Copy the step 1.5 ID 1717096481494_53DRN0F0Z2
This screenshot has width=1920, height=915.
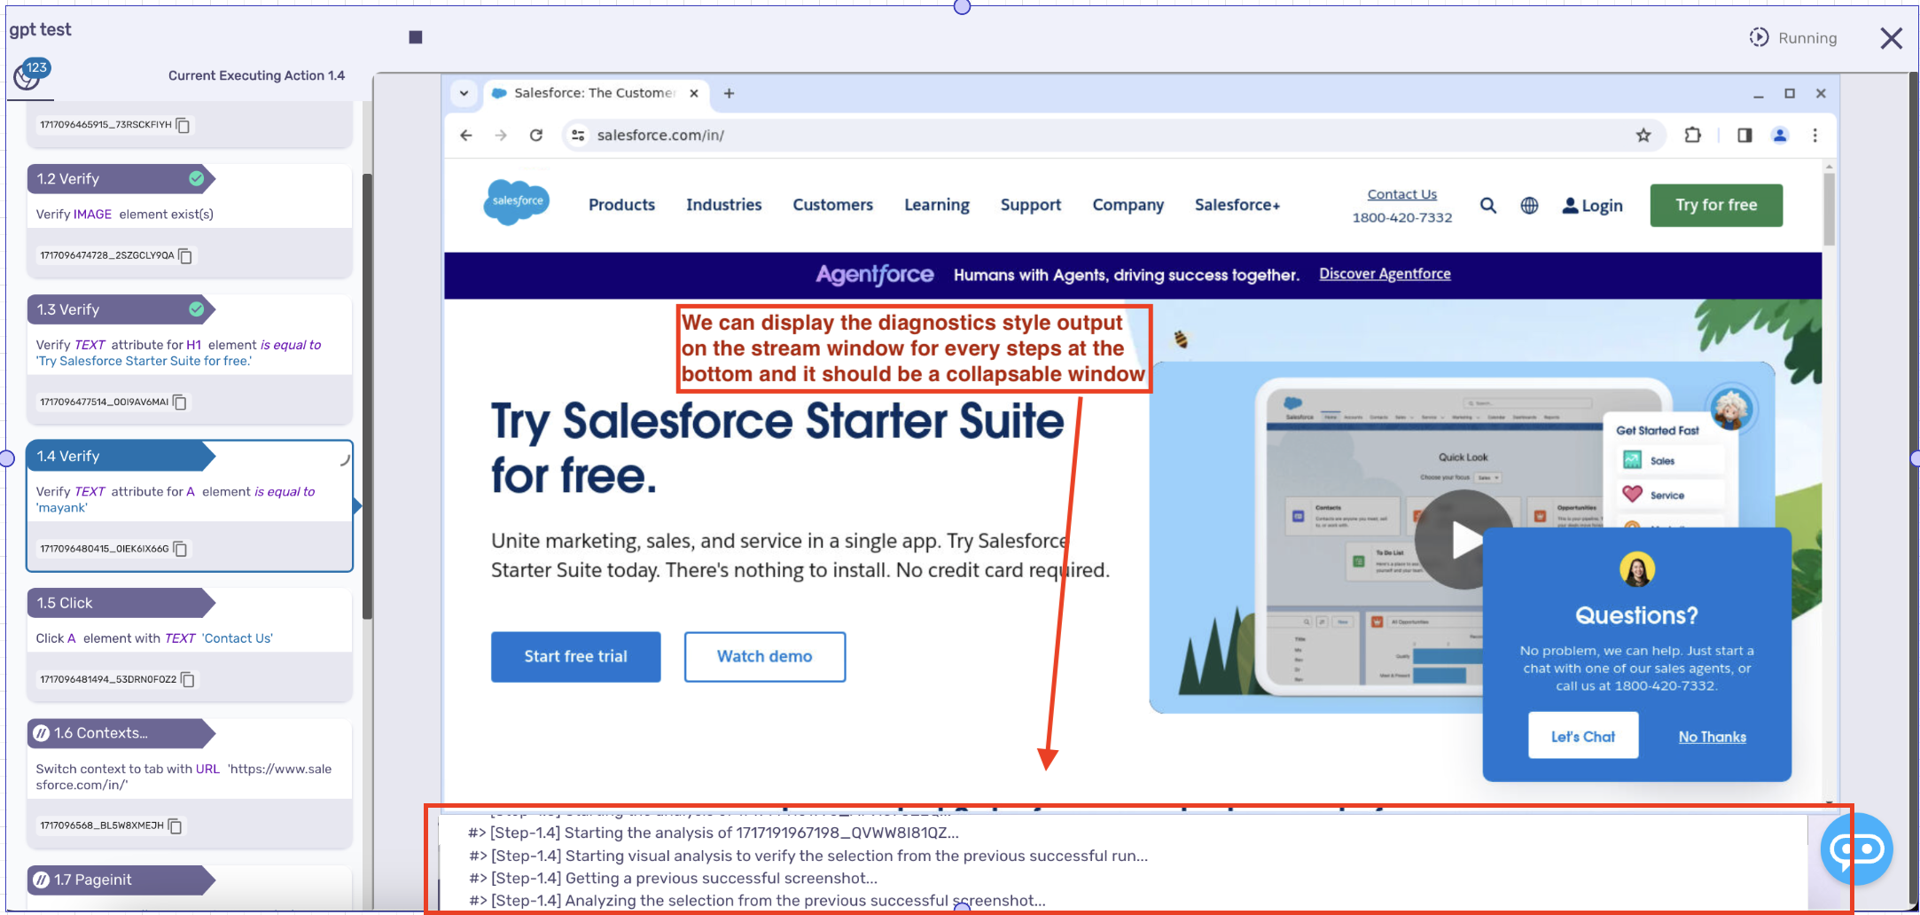(x=188, y=680)
